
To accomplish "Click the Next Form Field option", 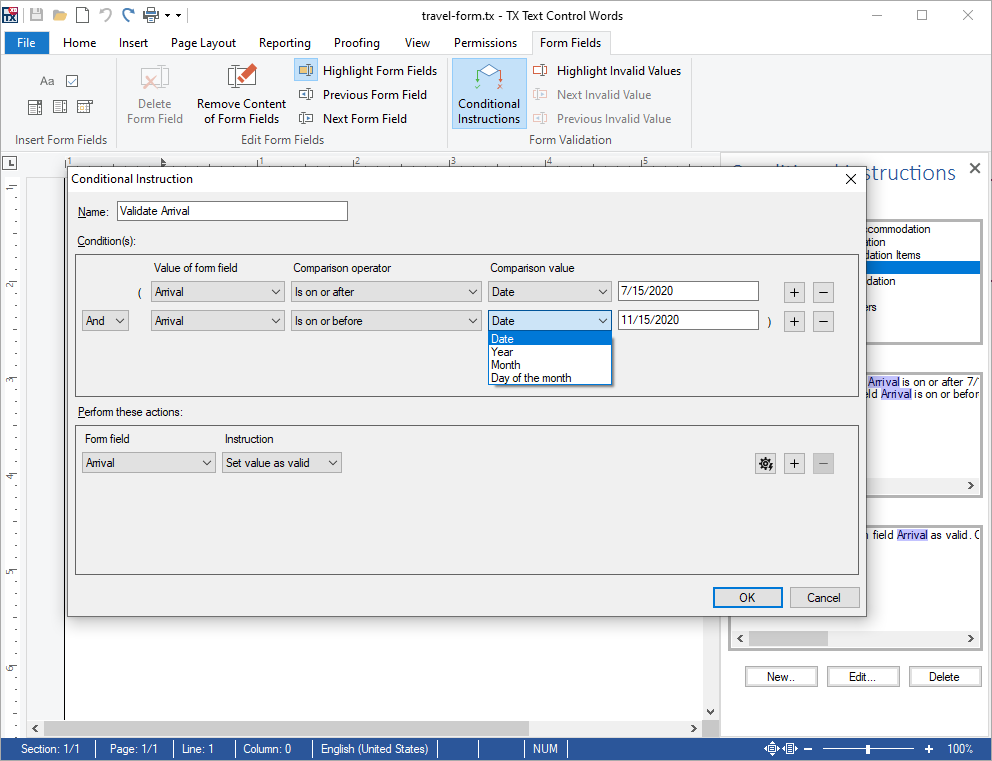I will point(305,118).
